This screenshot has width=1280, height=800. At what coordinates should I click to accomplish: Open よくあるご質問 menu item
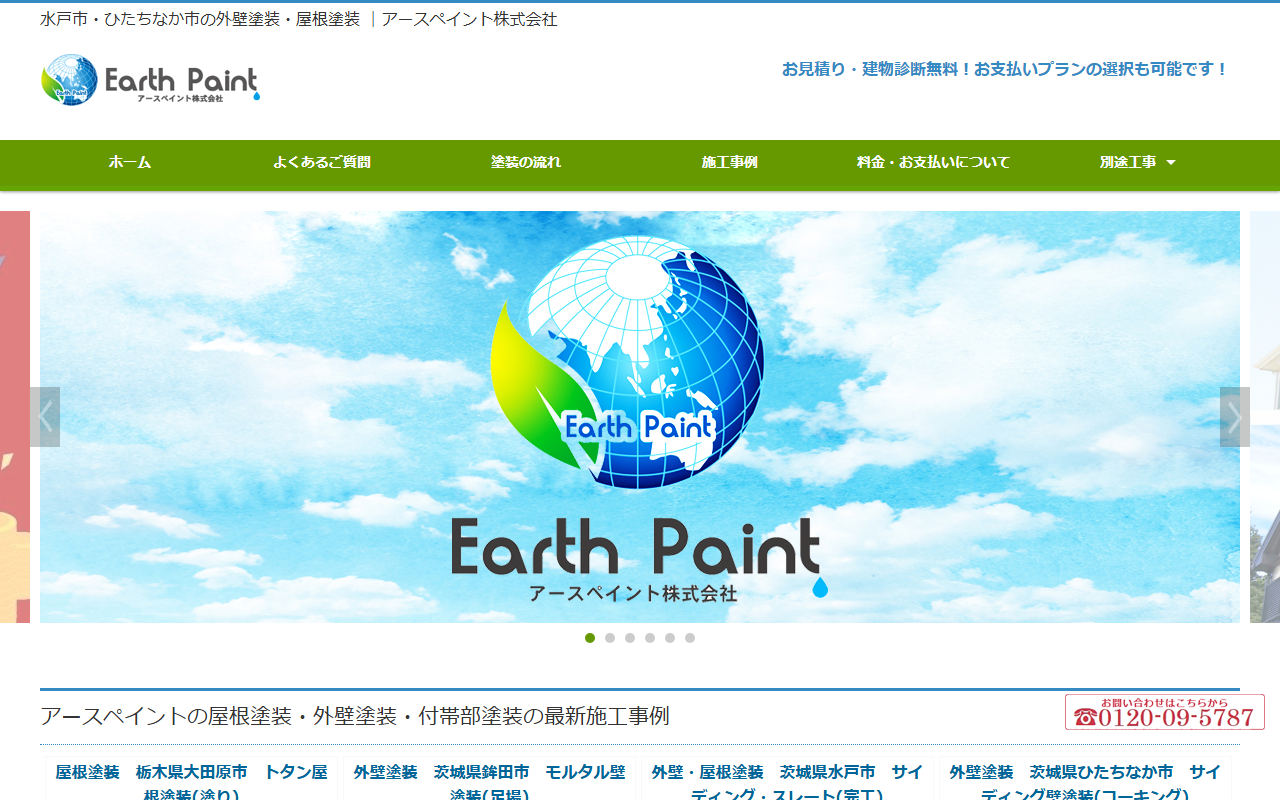(322, 162)
